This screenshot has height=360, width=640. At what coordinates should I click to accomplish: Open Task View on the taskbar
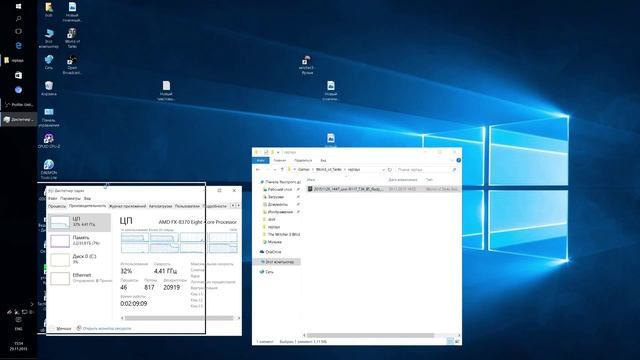pyautogui.click(x=18, y=31)
